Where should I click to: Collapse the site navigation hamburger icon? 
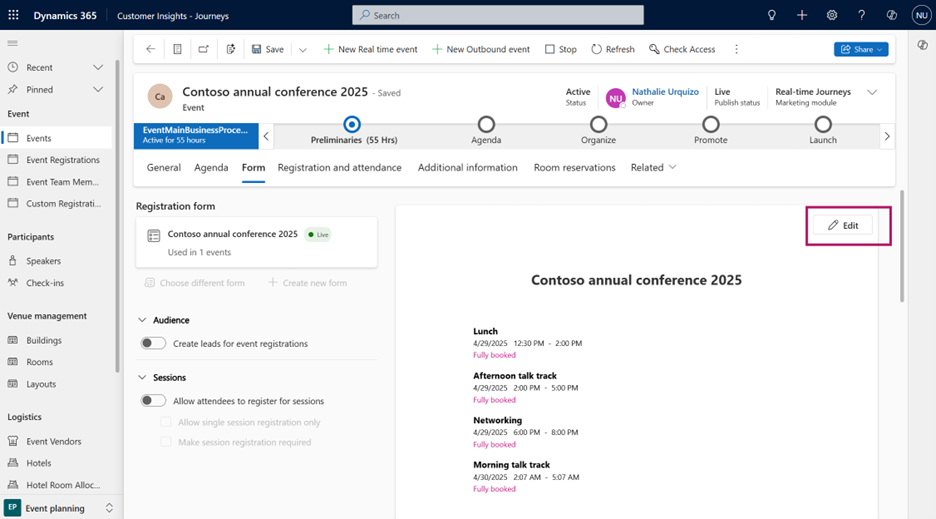click(13, 43)
